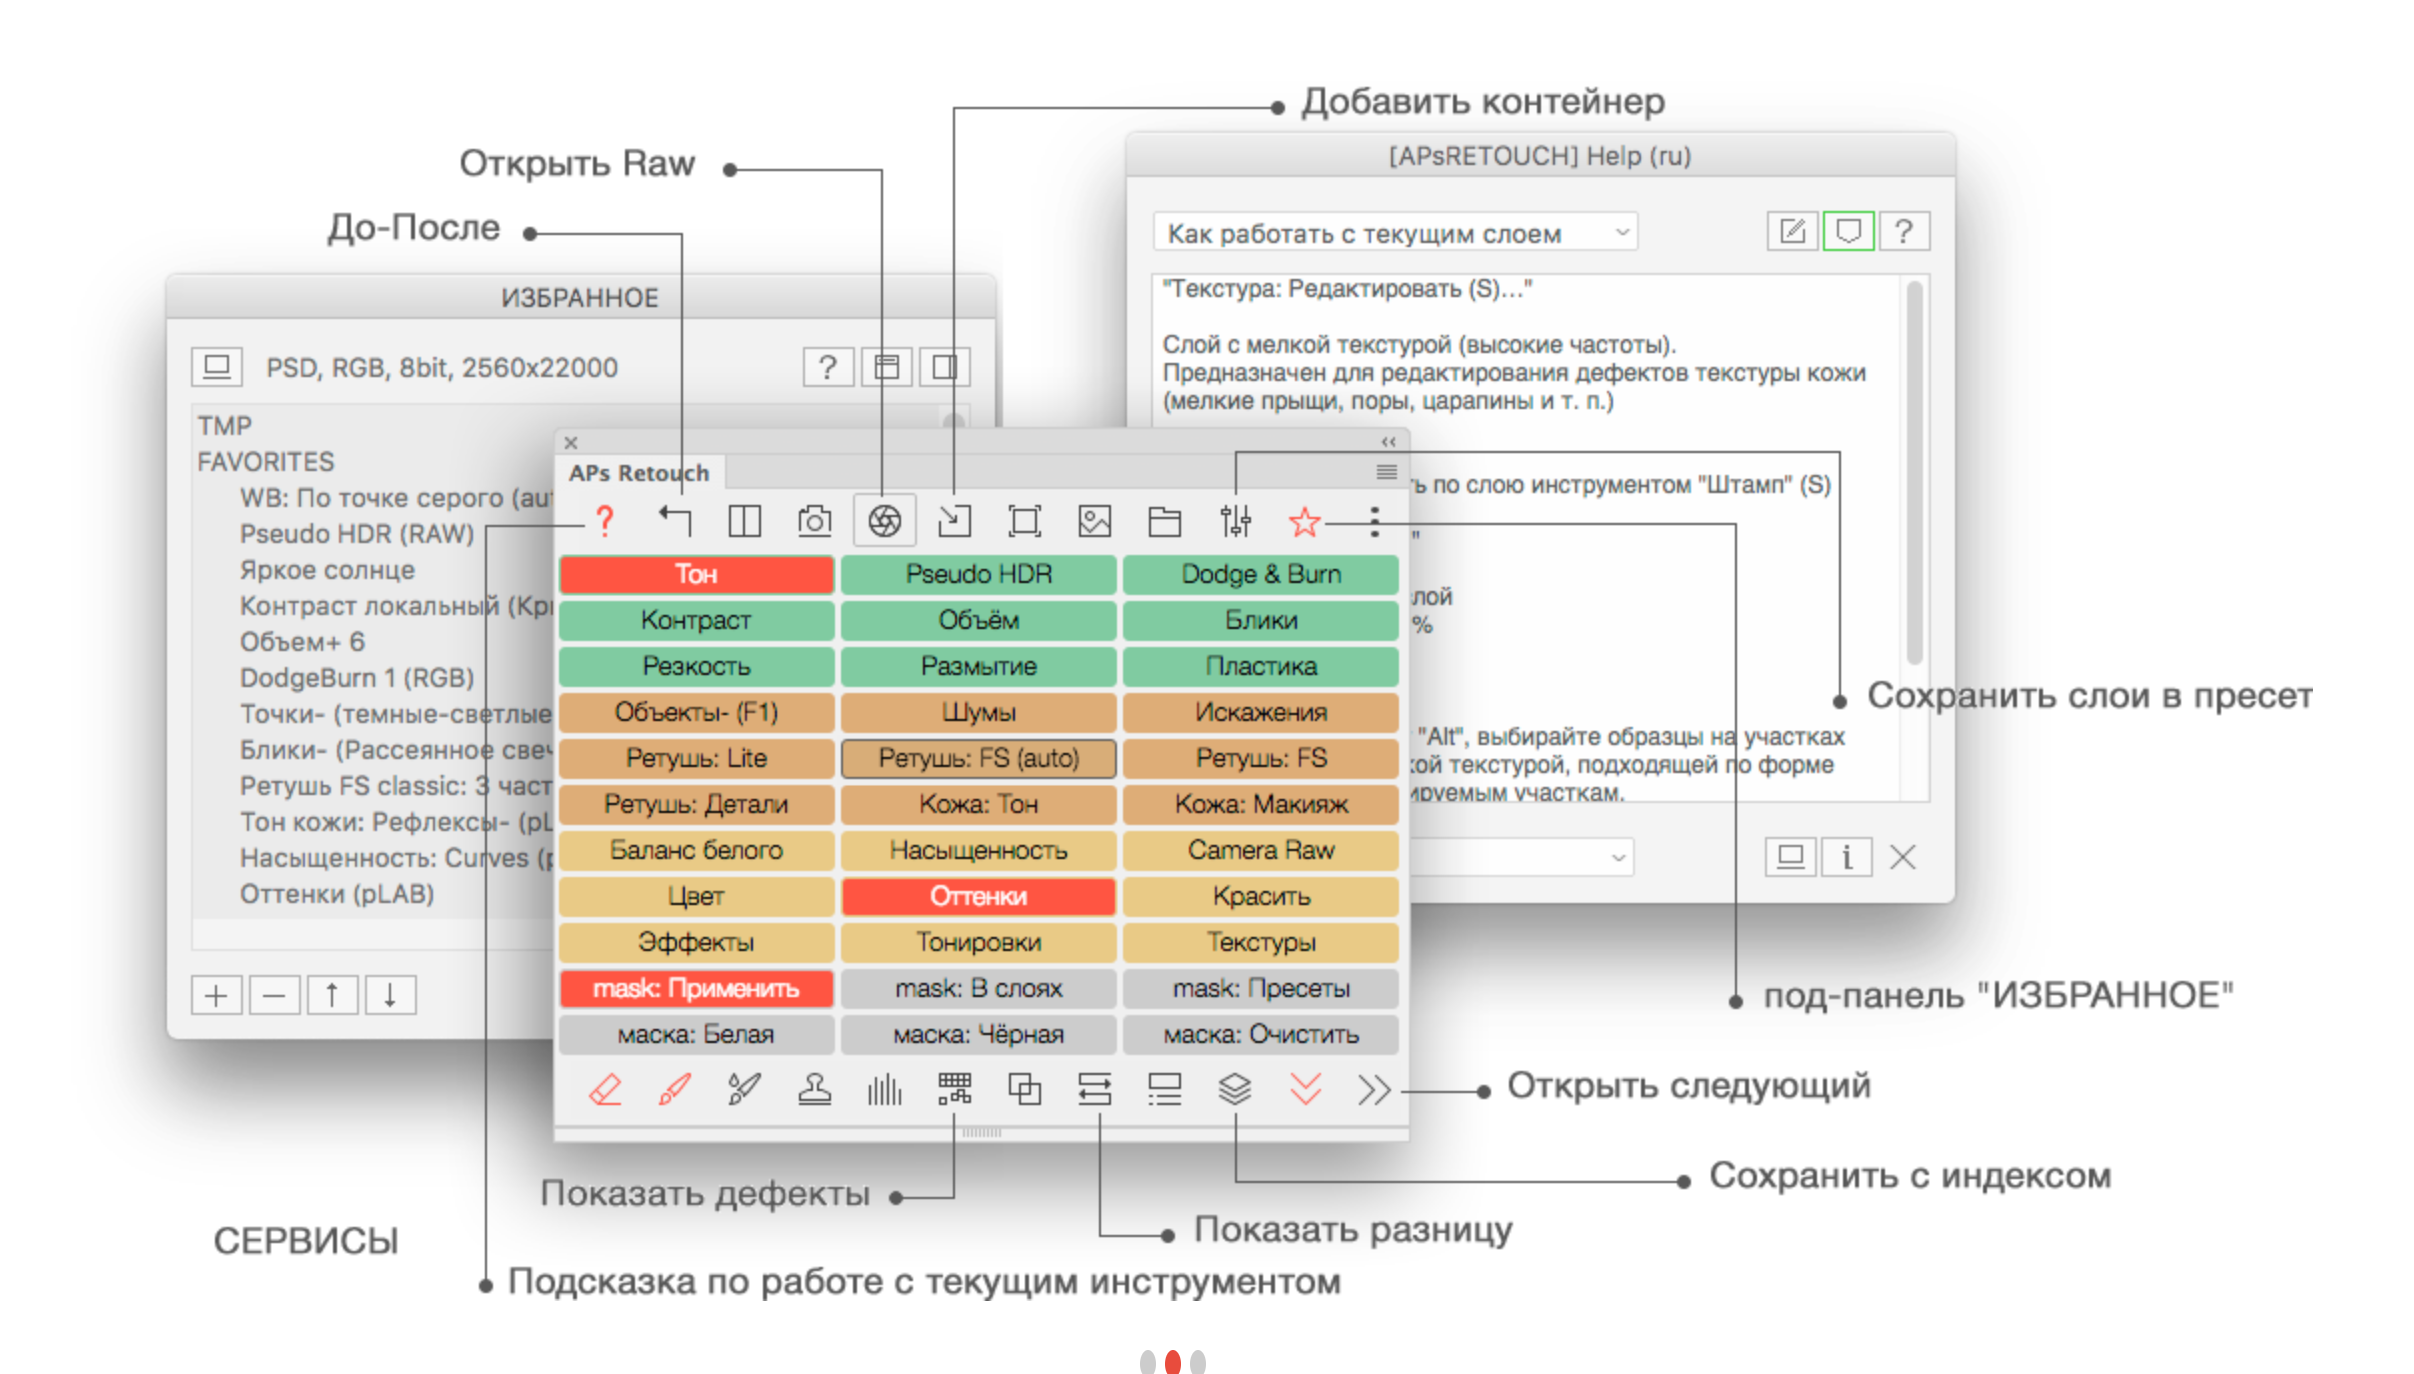Viewport: 2414px width, 1374px height.
Task: Select 'Pseudo HDR (RAW)' in favorites list
Action: click(356, 534)
